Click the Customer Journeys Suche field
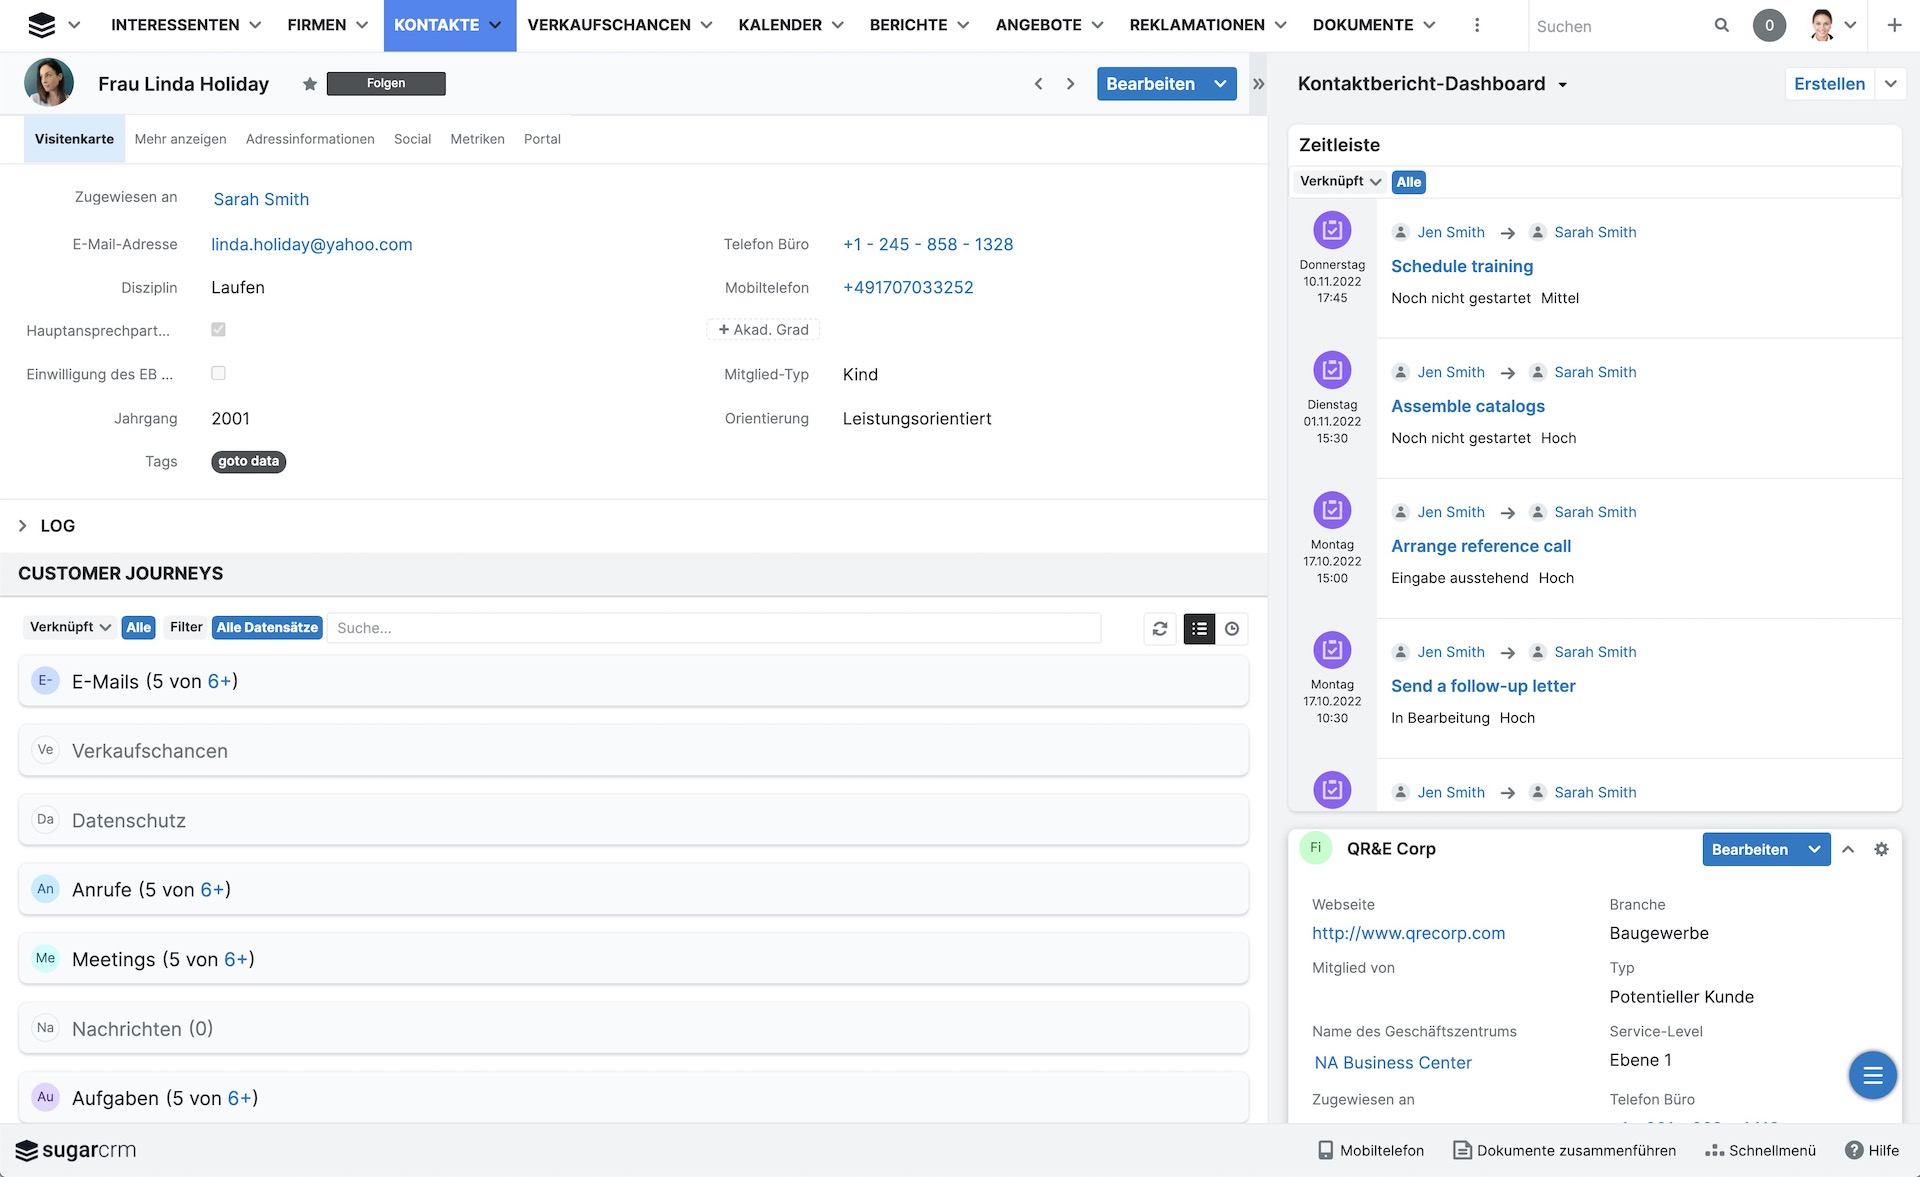 pyautogui.click(x=714, y=628)
